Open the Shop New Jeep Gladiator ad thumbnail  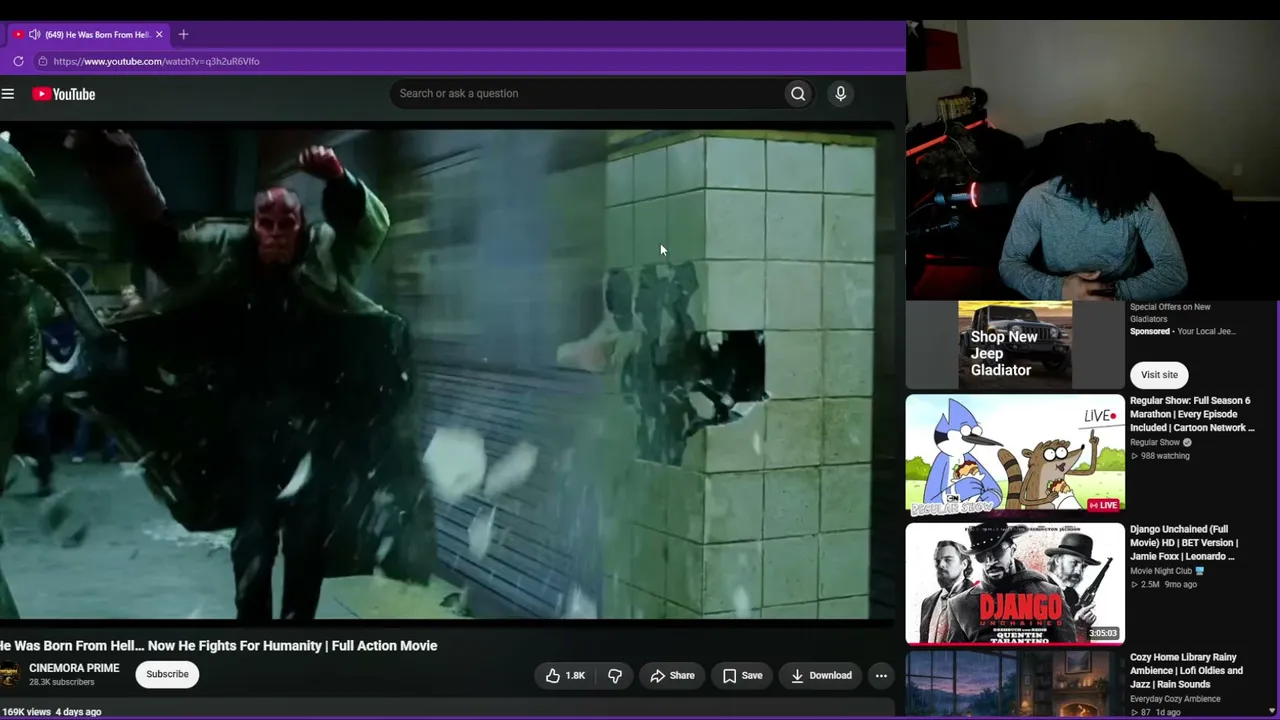tap(1015, 345)
